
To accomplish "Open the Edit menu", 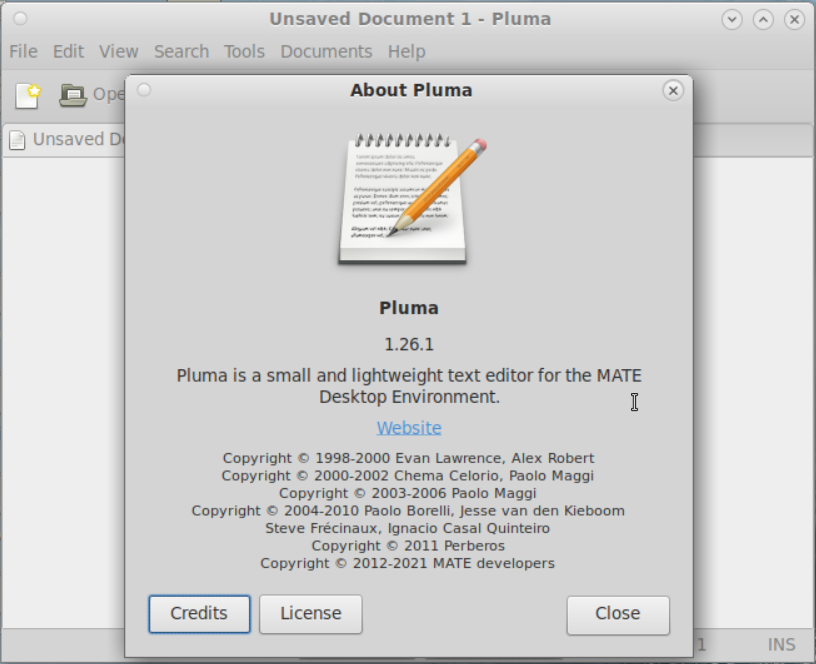I will 68,51.
